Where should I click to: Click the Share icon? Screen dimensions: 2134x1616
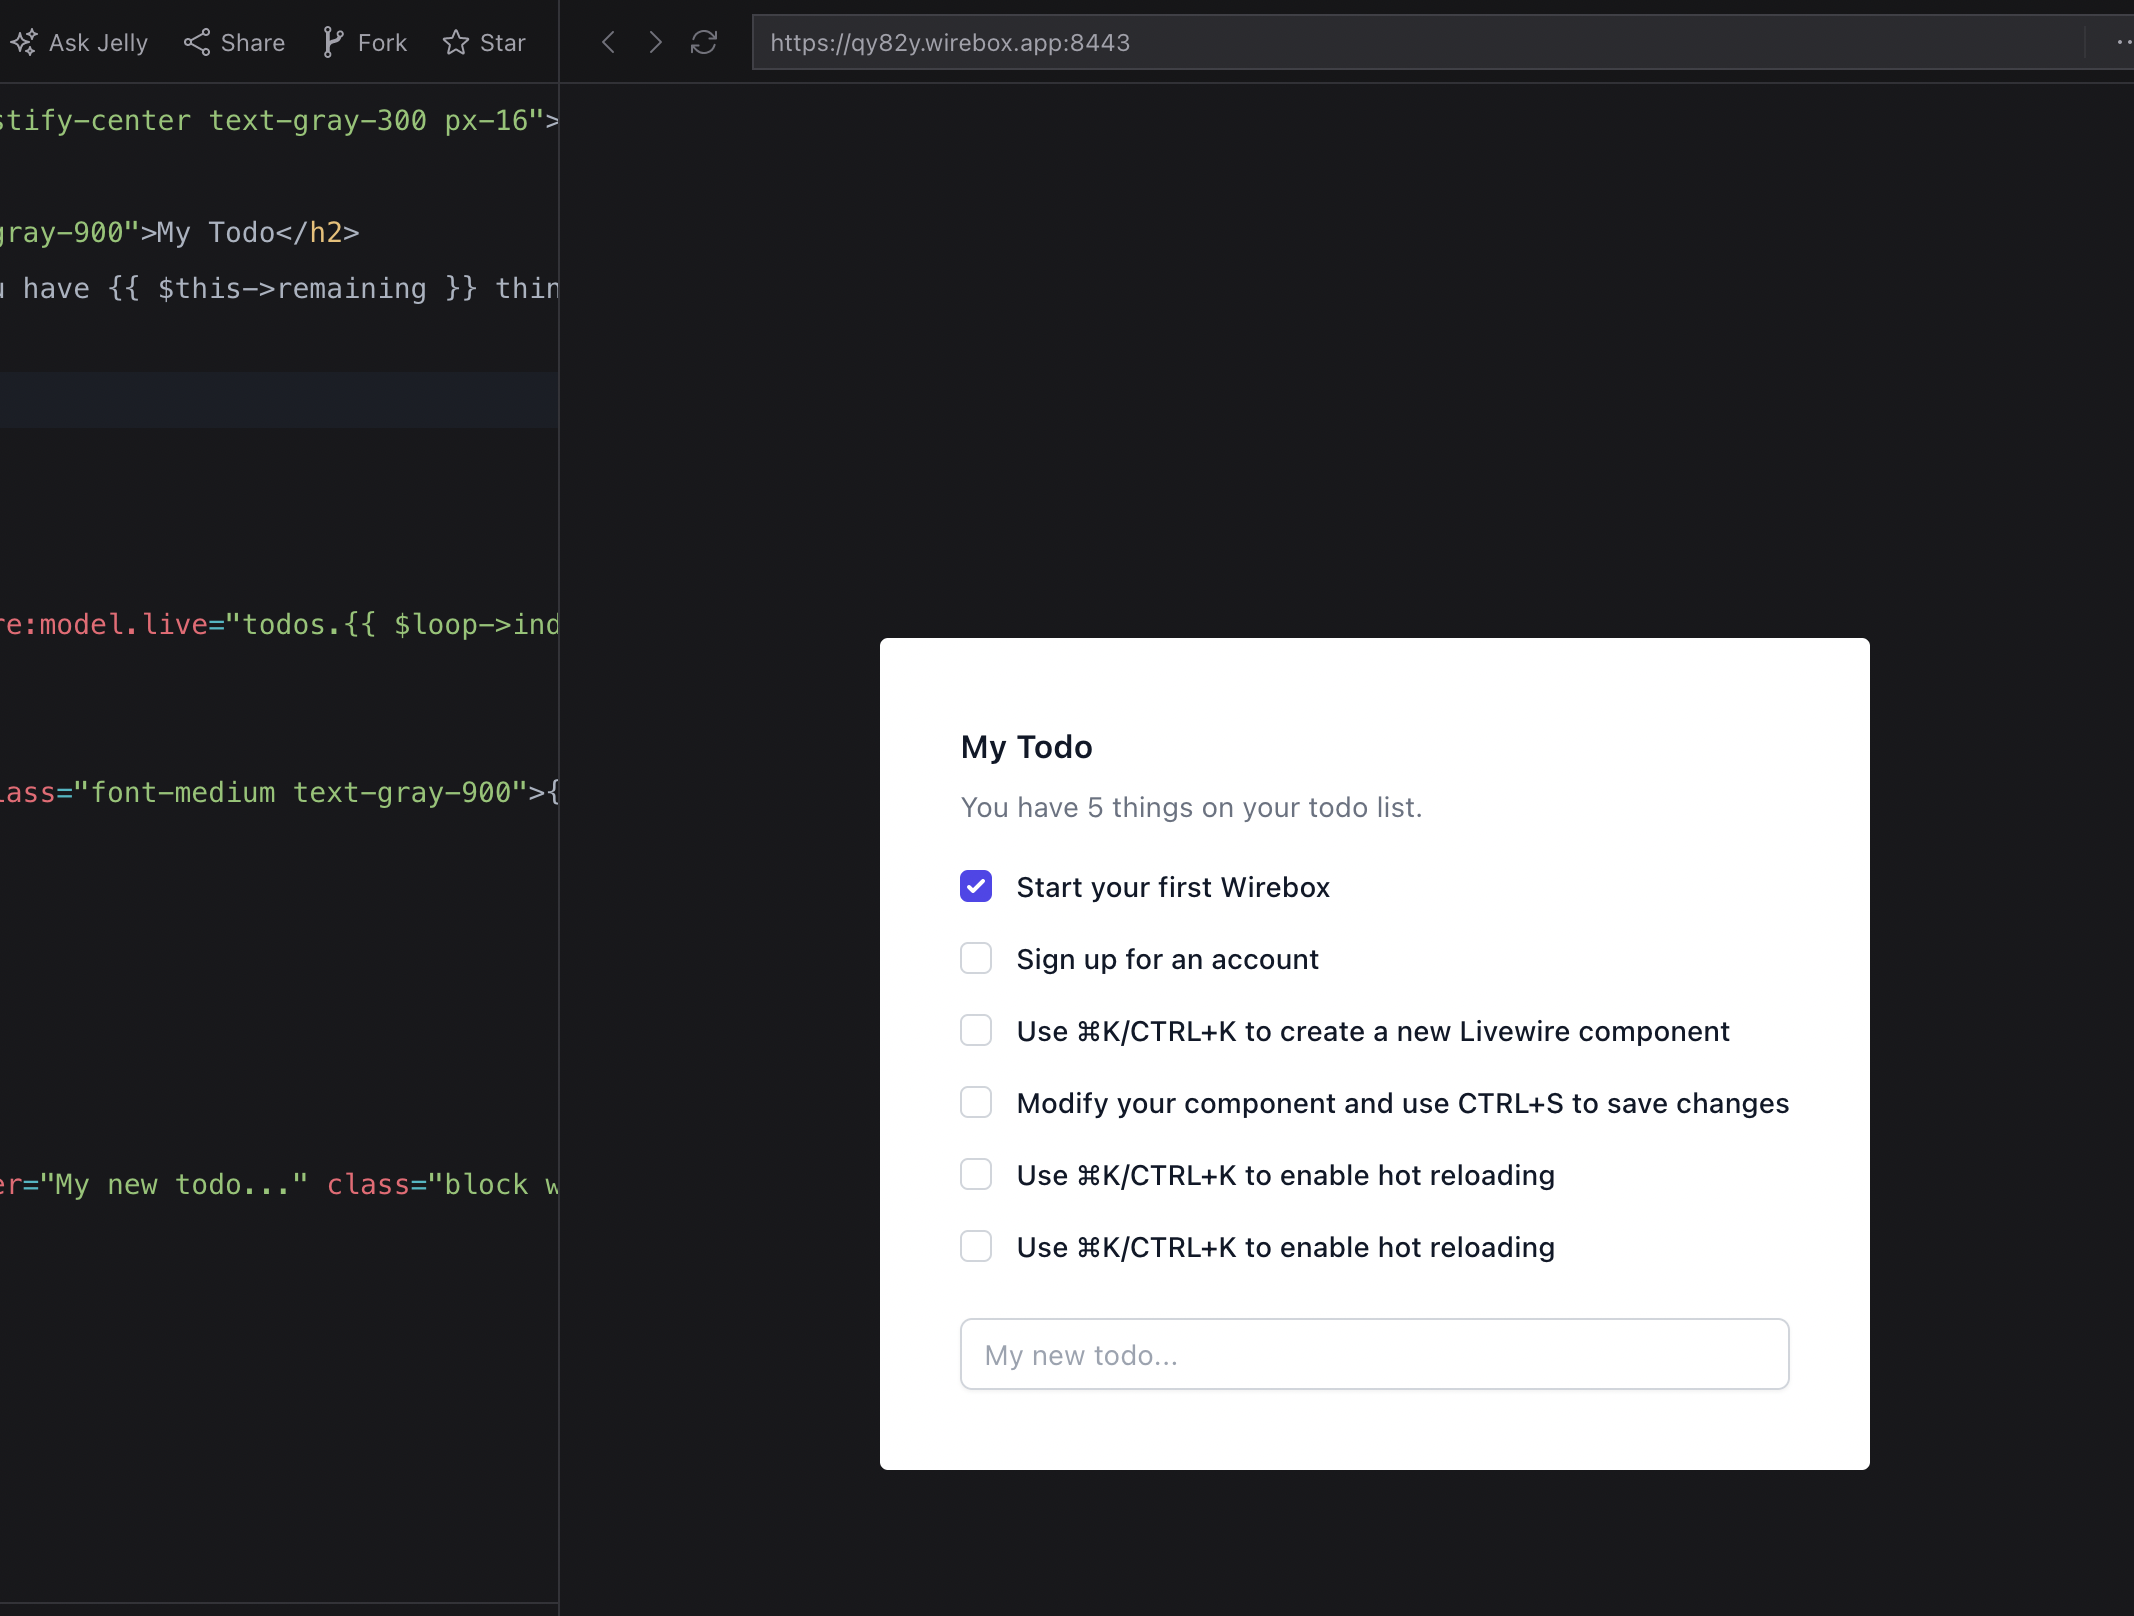click(197, 42)
